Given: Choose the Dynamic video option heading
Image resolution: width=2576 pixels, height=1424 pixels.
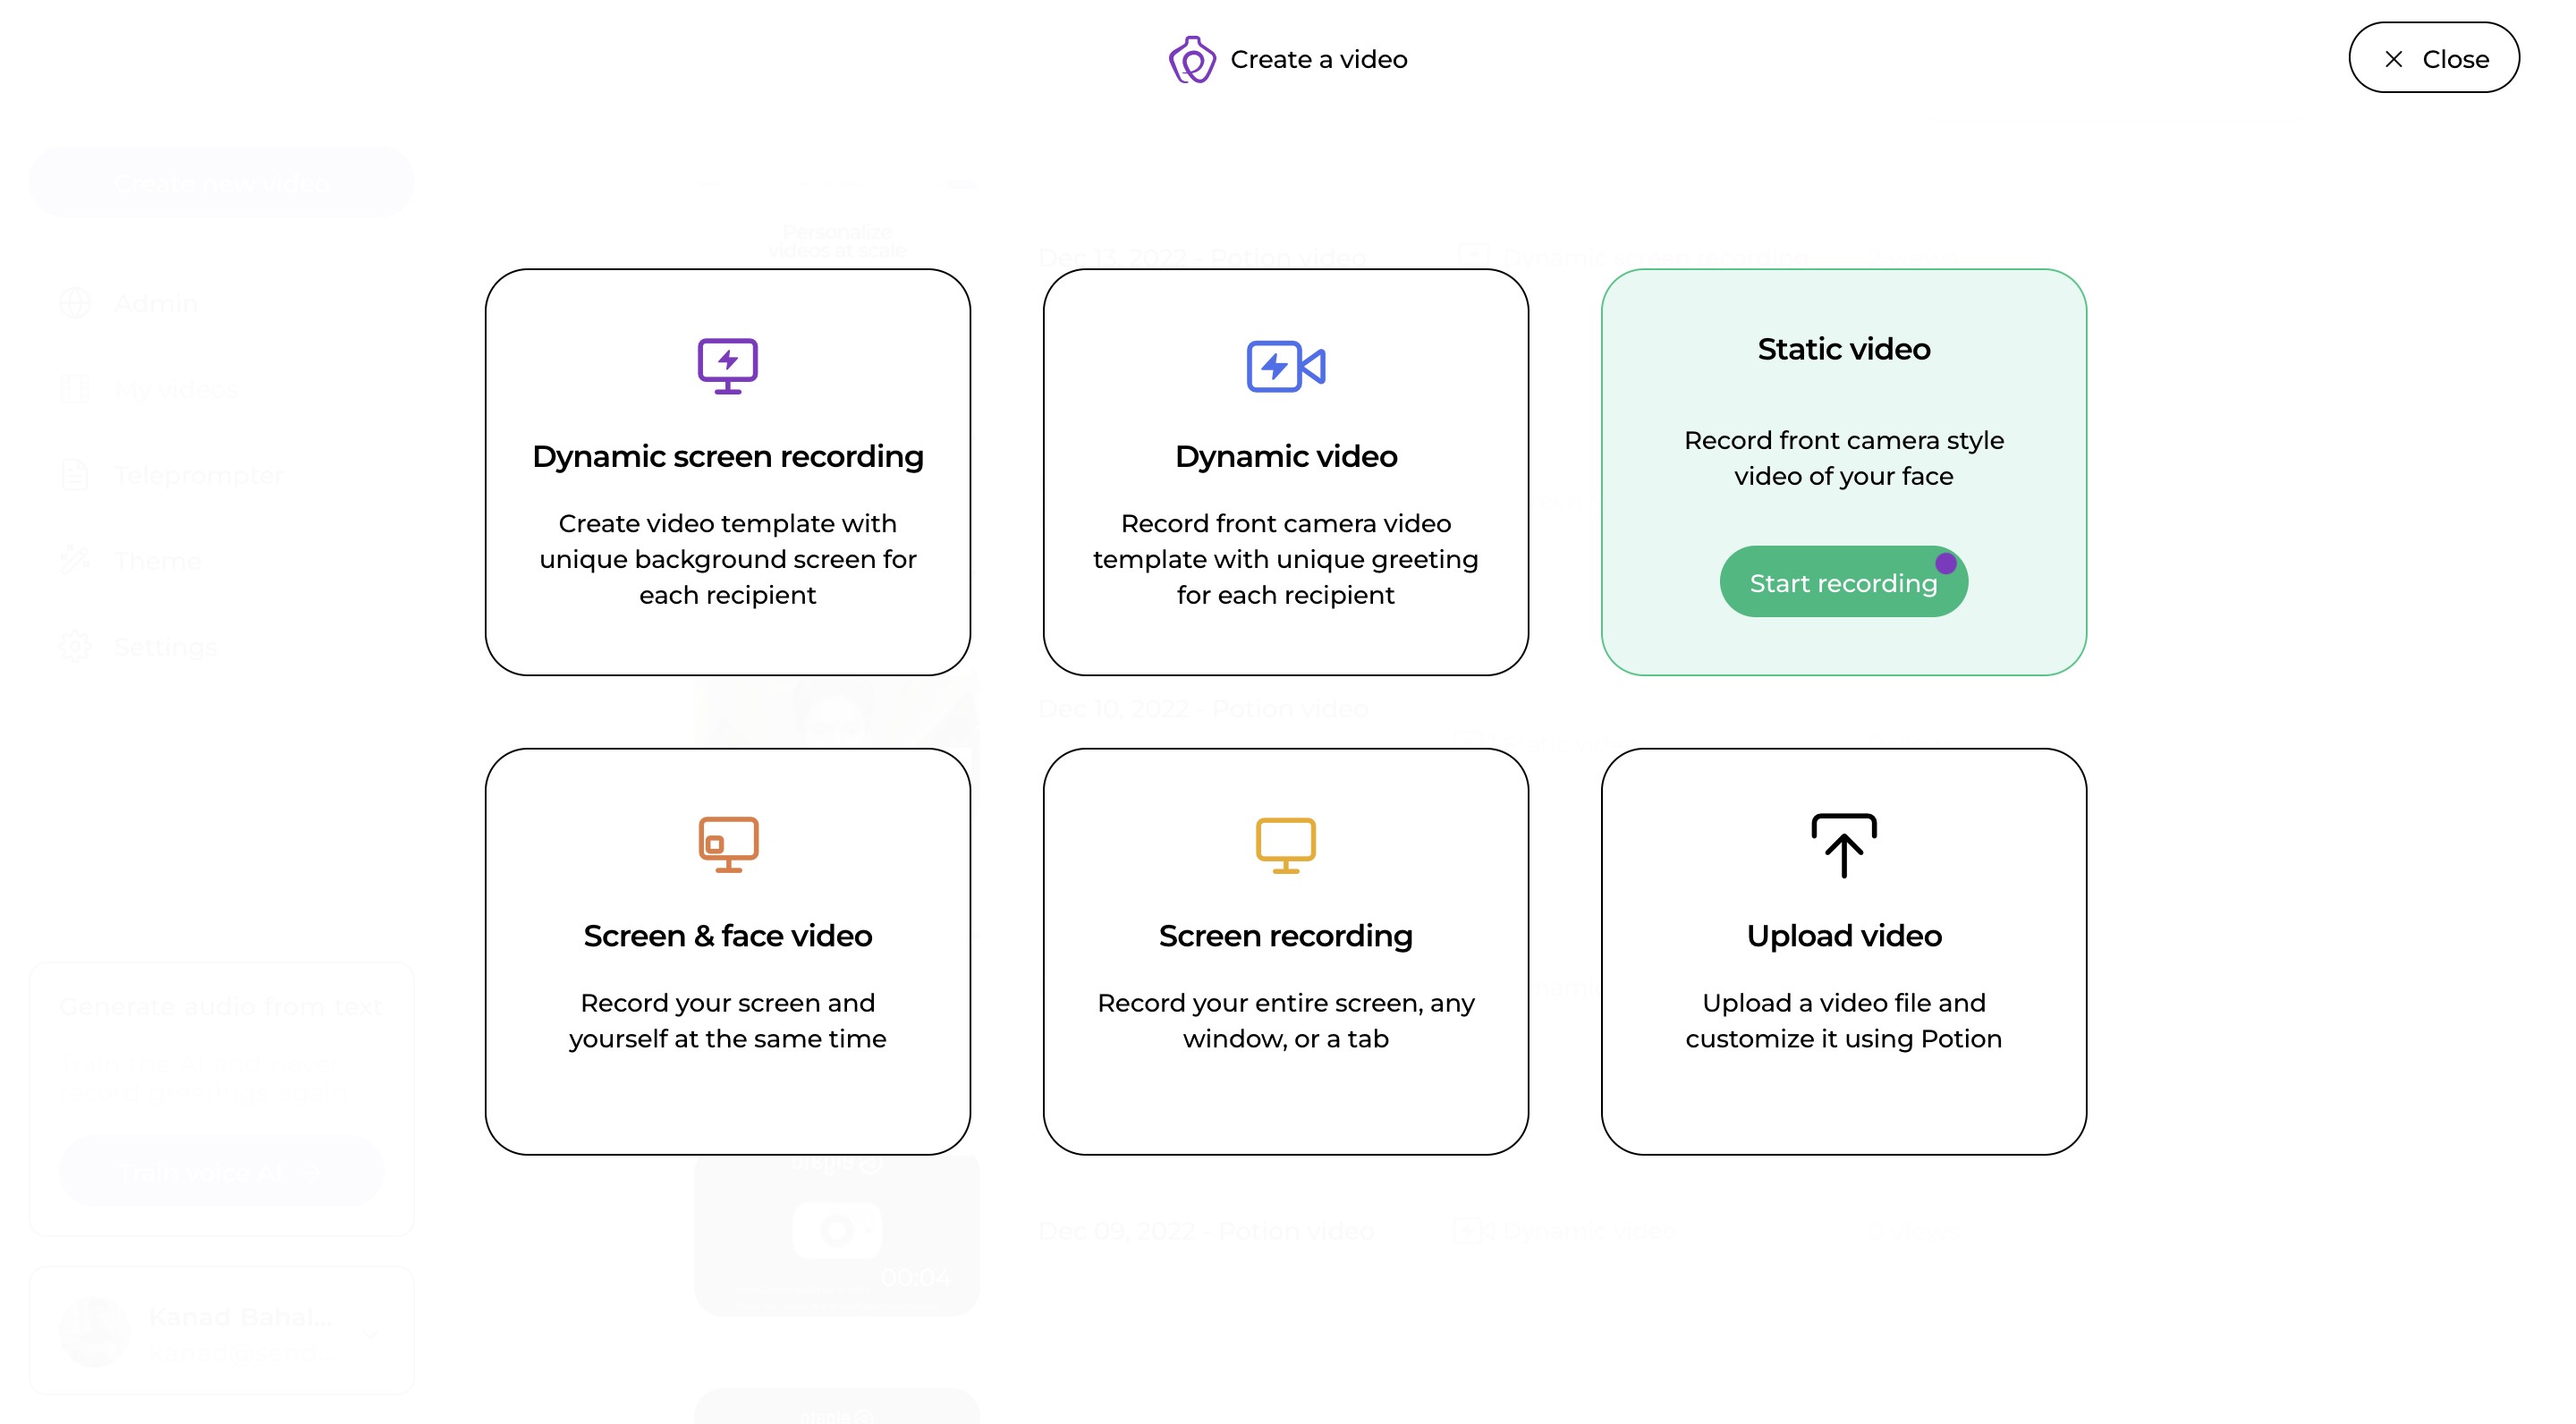Looking at the screenshot, I should click(x=1285, y=457).
